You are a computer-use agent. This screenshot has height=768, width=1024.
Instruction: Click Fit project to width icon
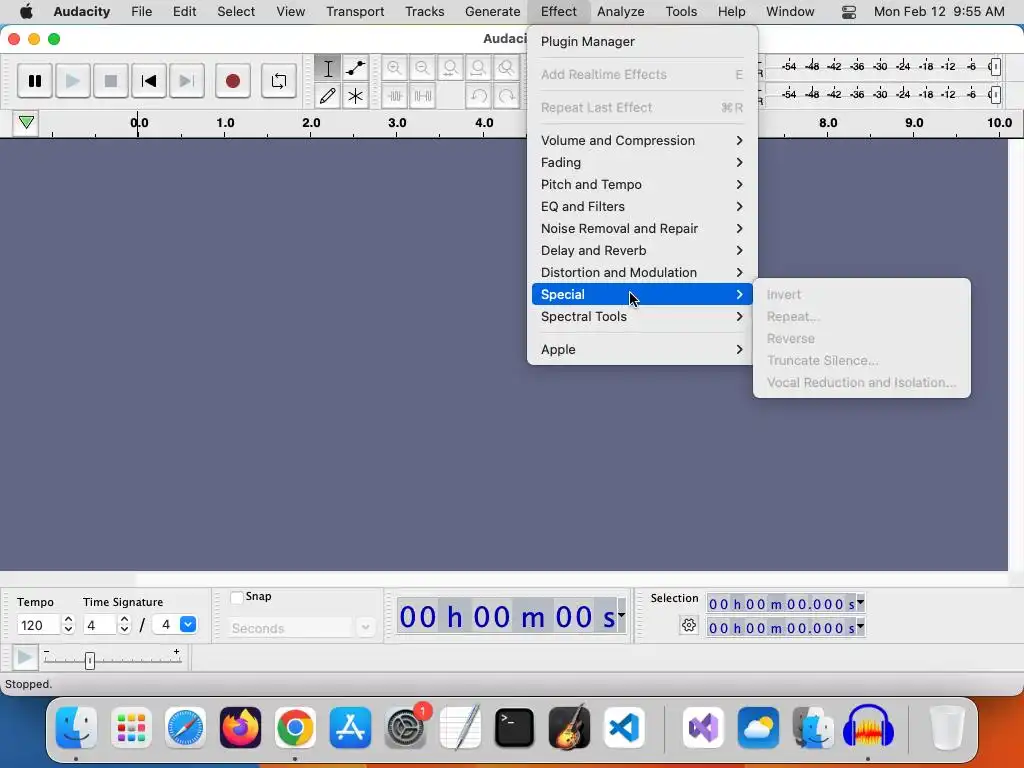479,68
